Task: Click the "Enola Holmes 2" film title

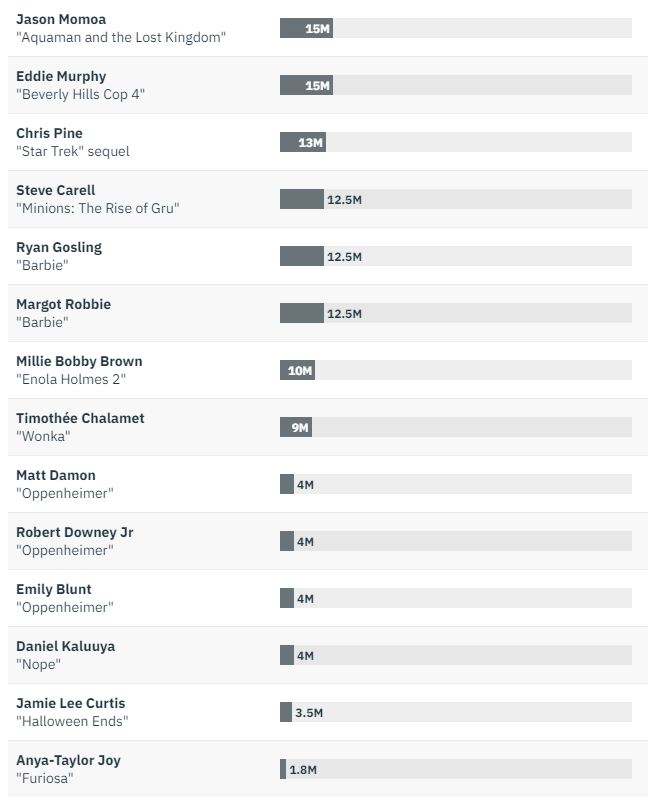Action: tap(71, 379)
